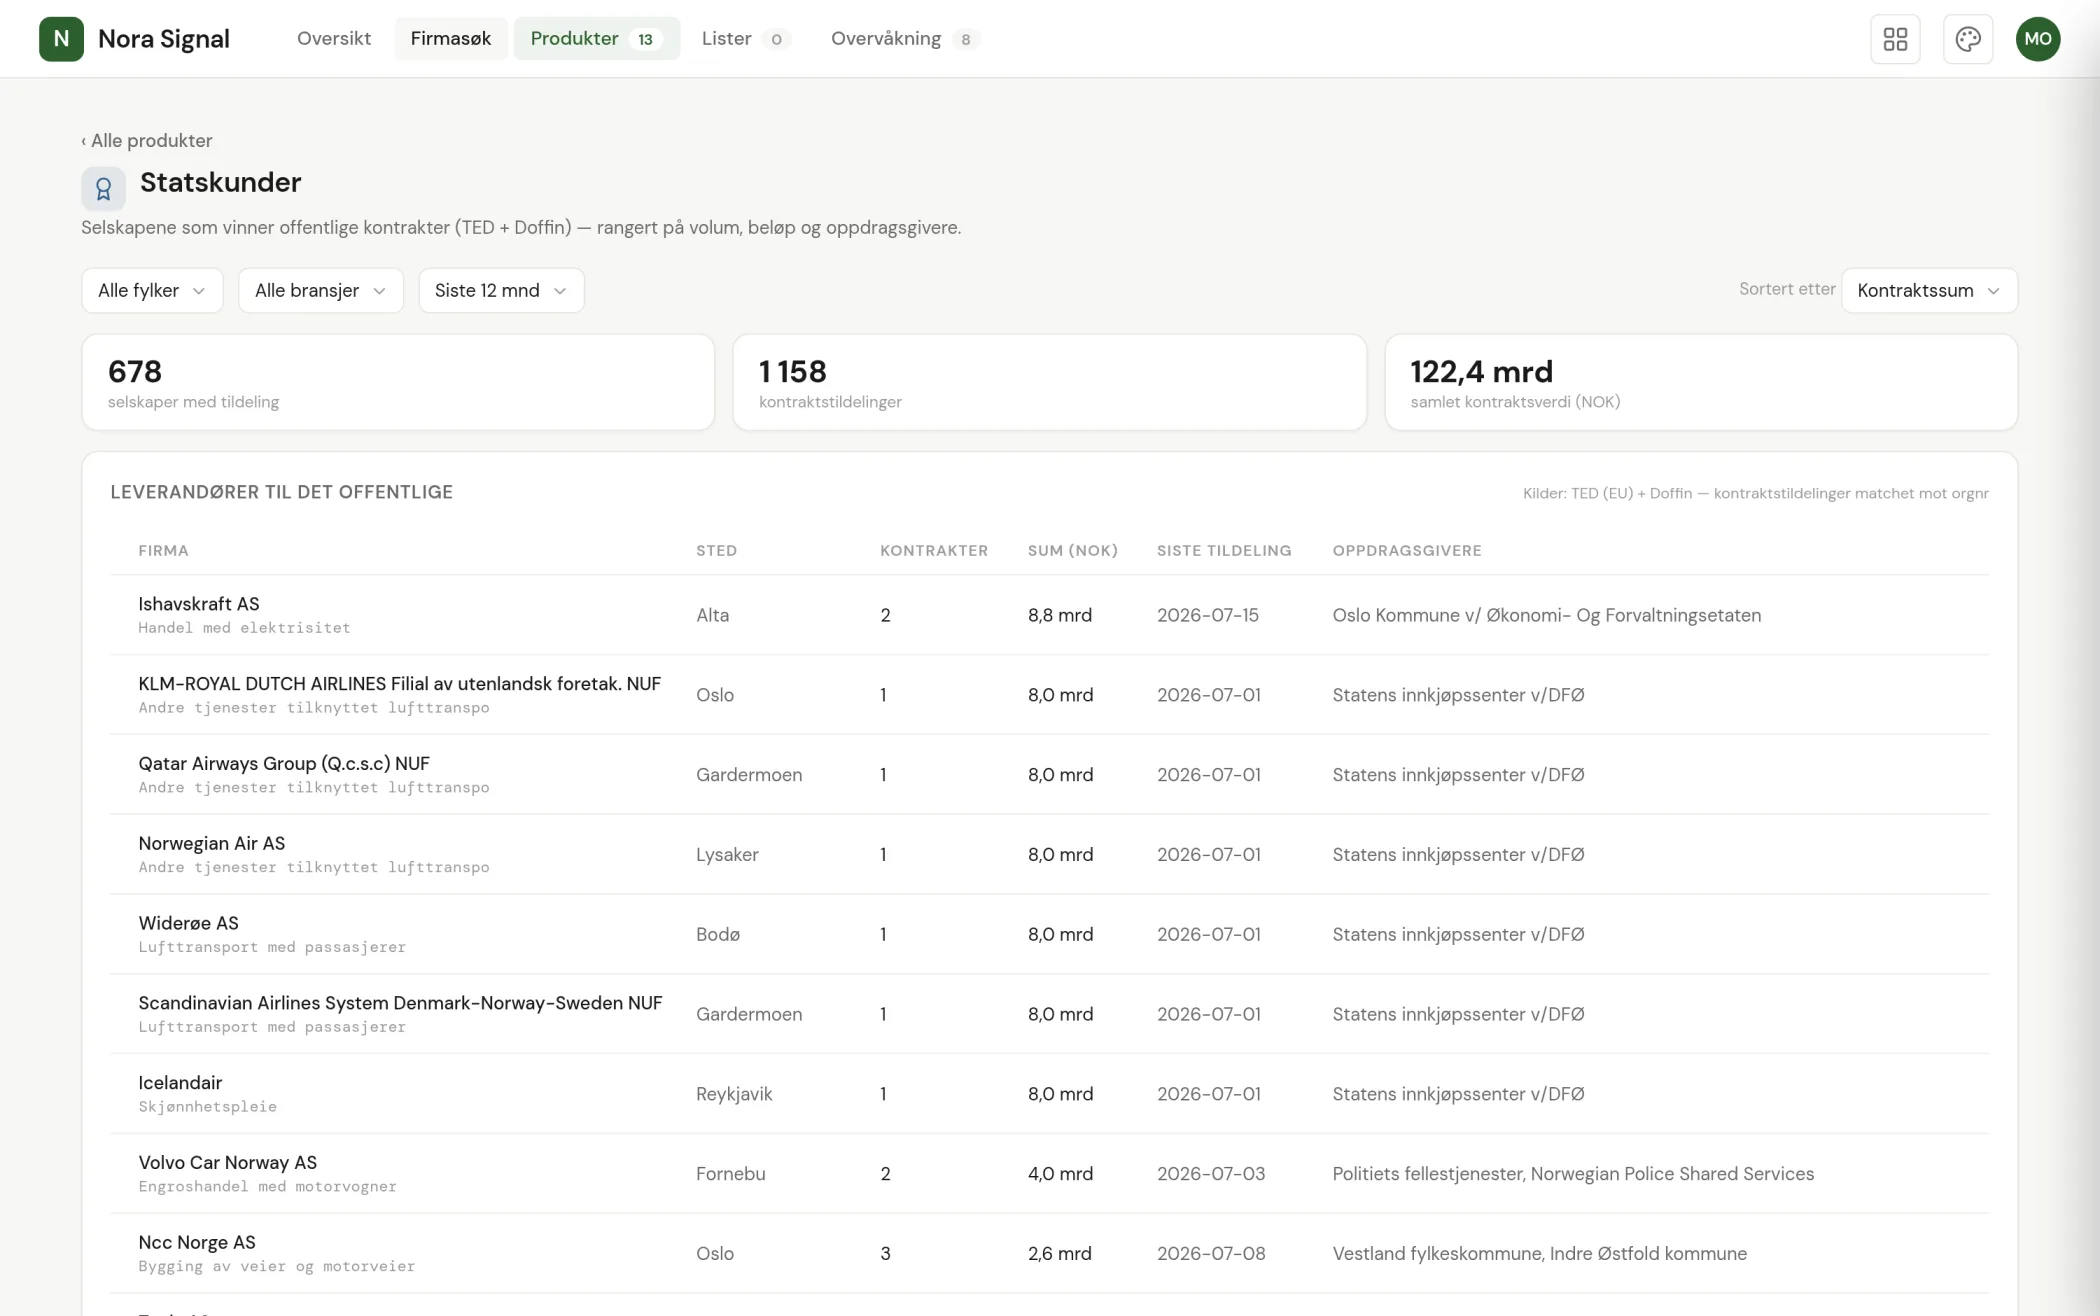2100x1316 pixels.
Task: Click Oslo Kommune v/ Økonomi- Og Forvaltningsetaten
Action: [x=1547, y=615]
